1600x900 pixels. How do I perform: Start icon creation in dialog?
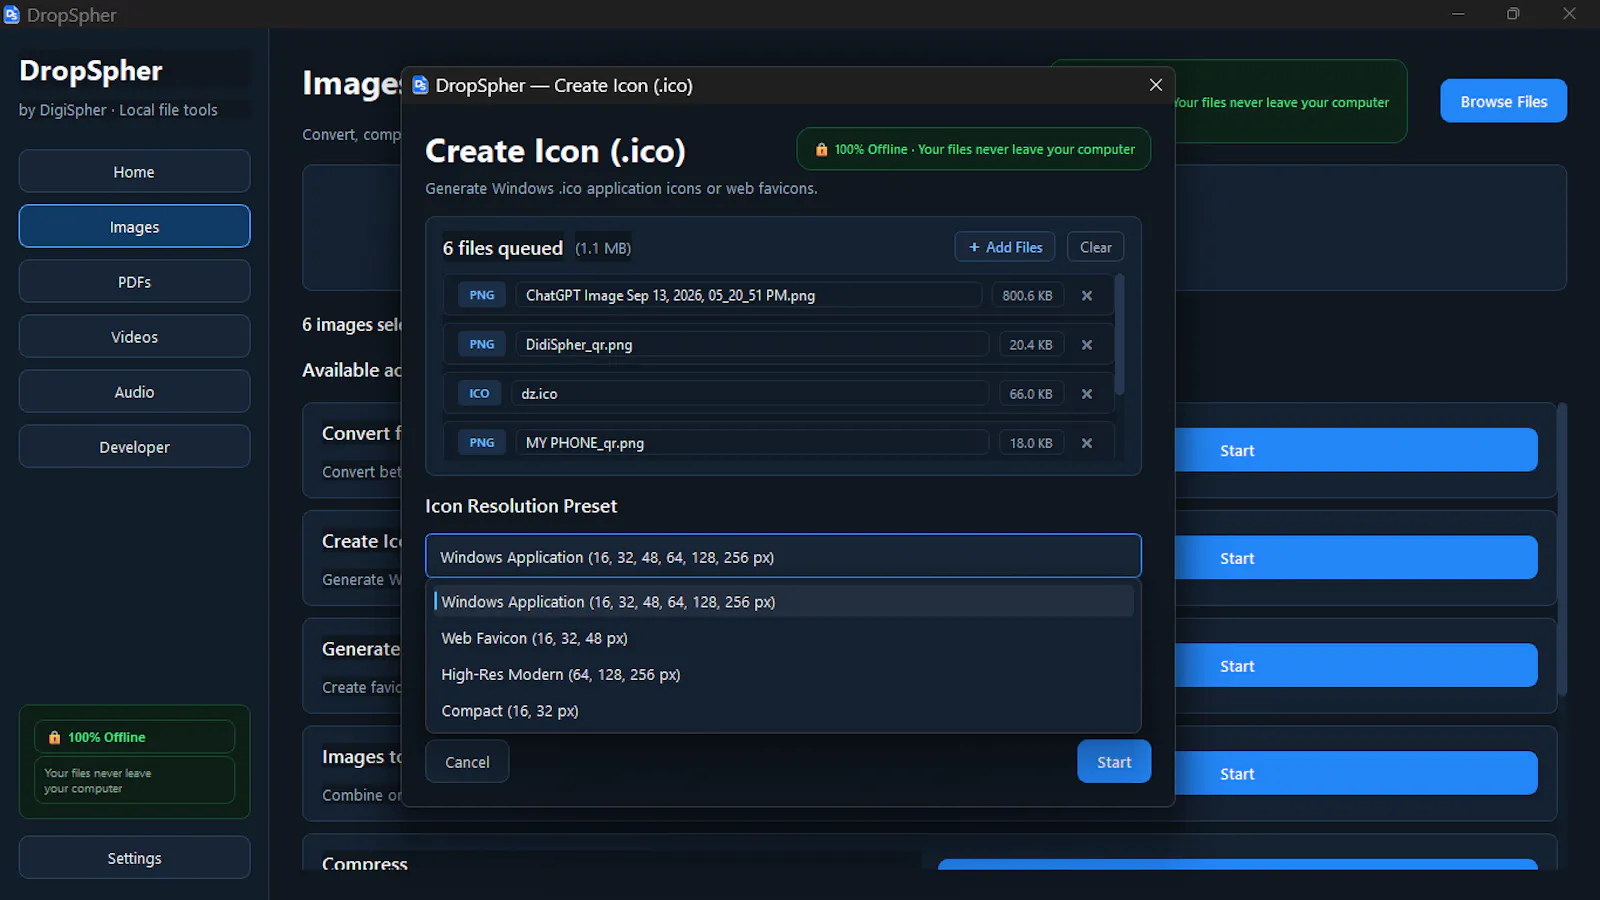coord(1114,762)
